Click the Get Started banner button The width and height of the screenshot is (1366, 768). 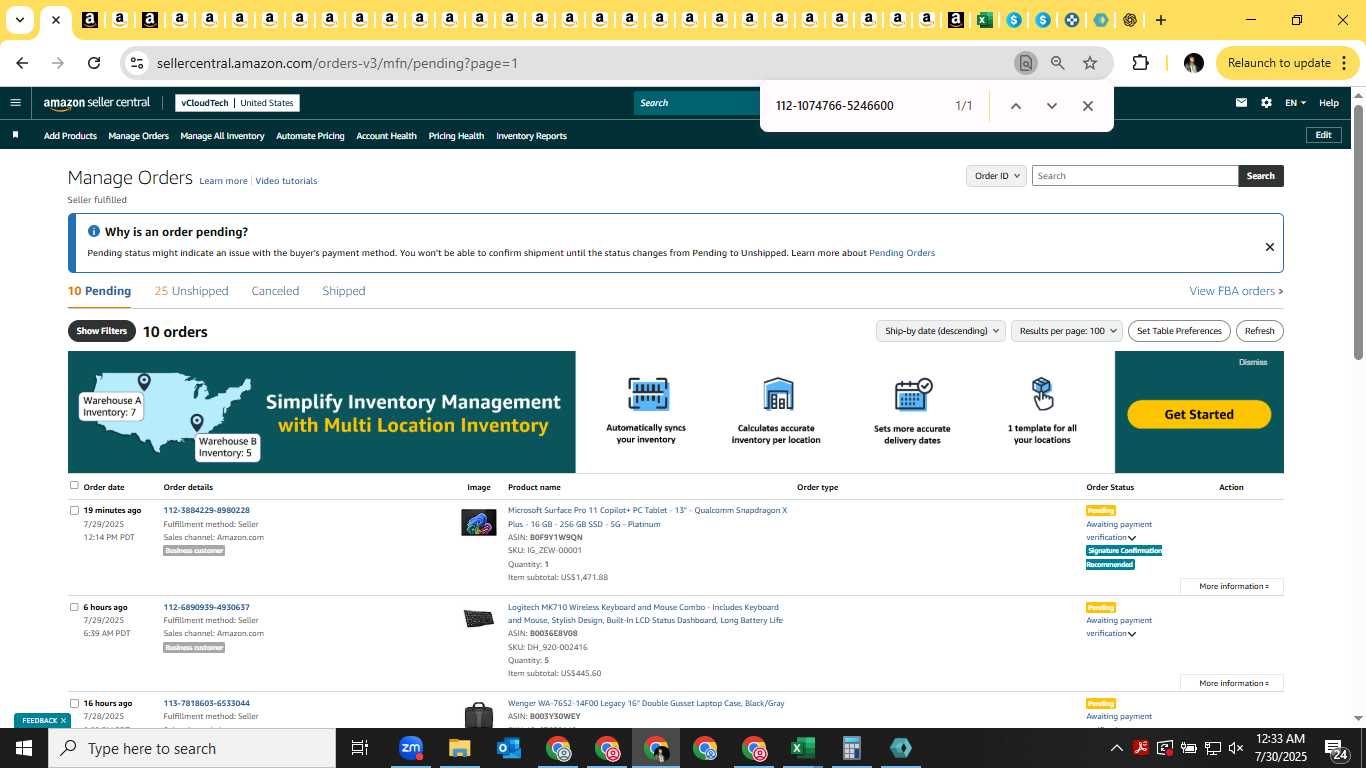point(1199,414)
